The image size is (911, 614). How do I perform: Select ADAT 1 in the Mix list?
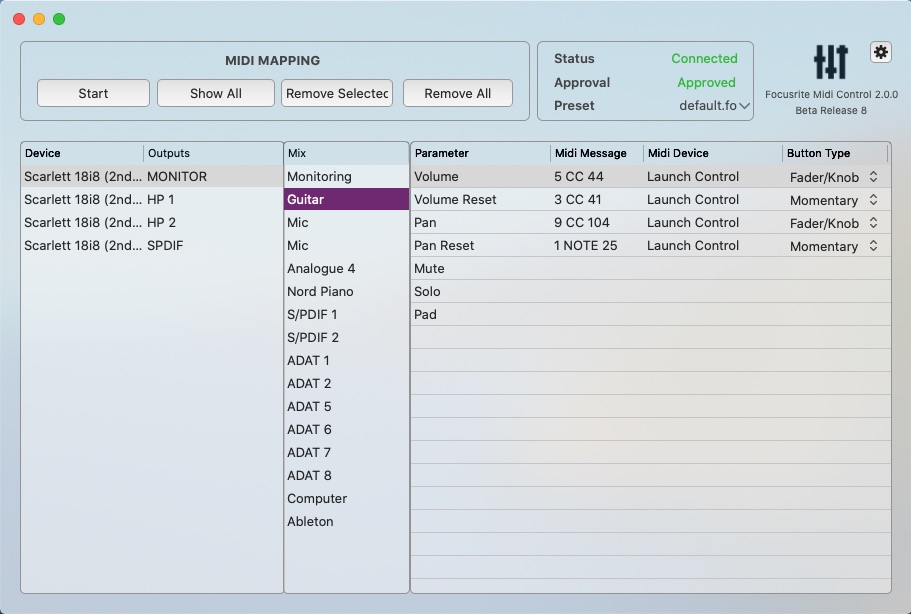pos(346,360)
